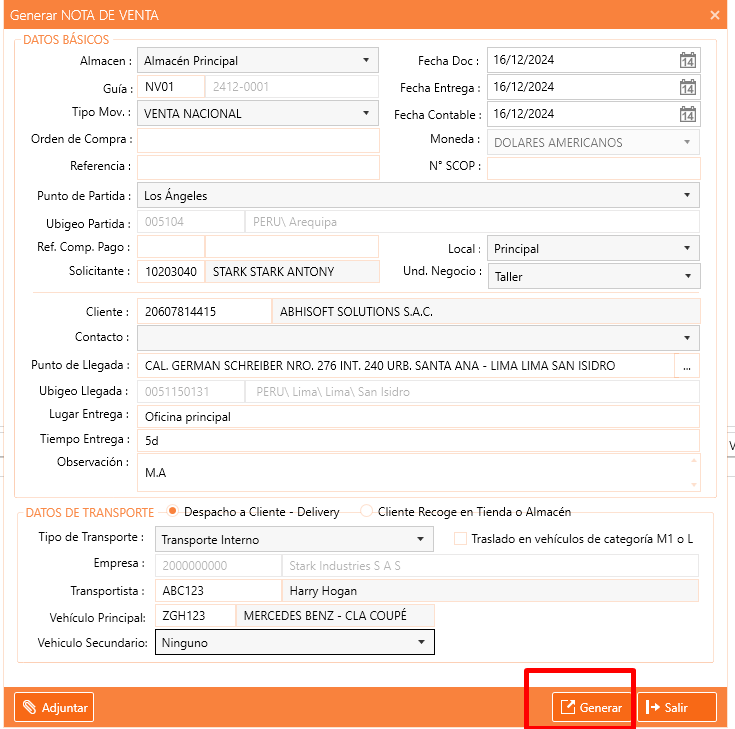Expand the Almacen dropdown
Screen dimensions: 735x729
[258, 60]
